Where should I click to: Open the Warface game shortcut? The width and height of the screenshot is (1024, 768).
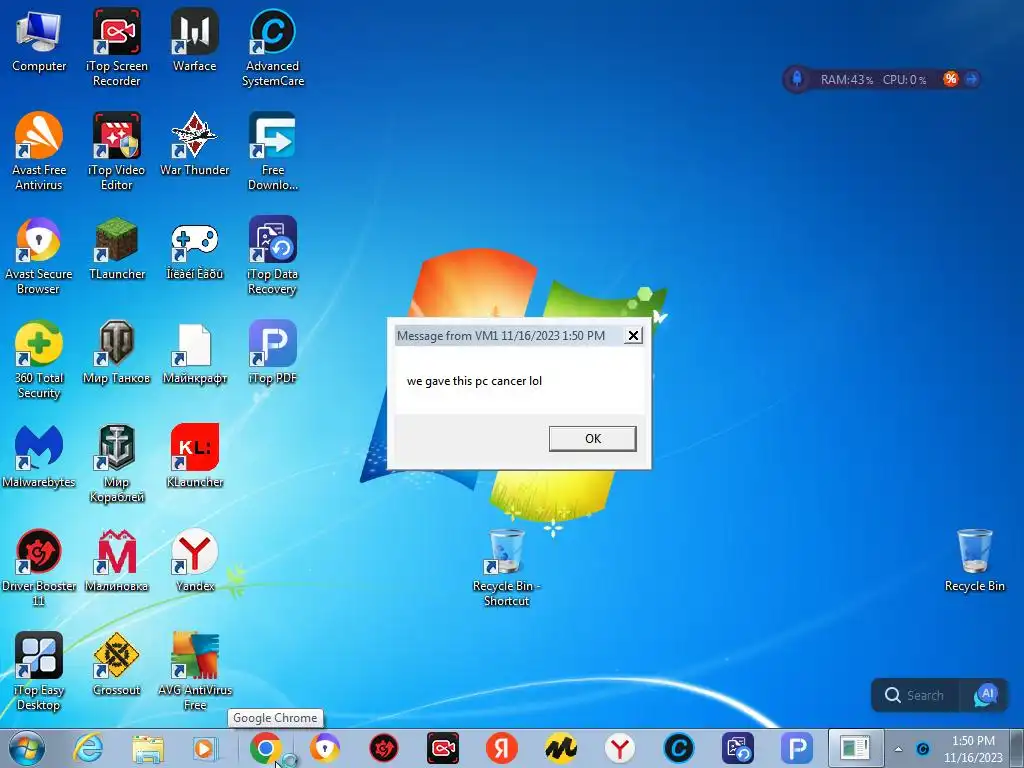pyautogui.click(x=195, y=40)
